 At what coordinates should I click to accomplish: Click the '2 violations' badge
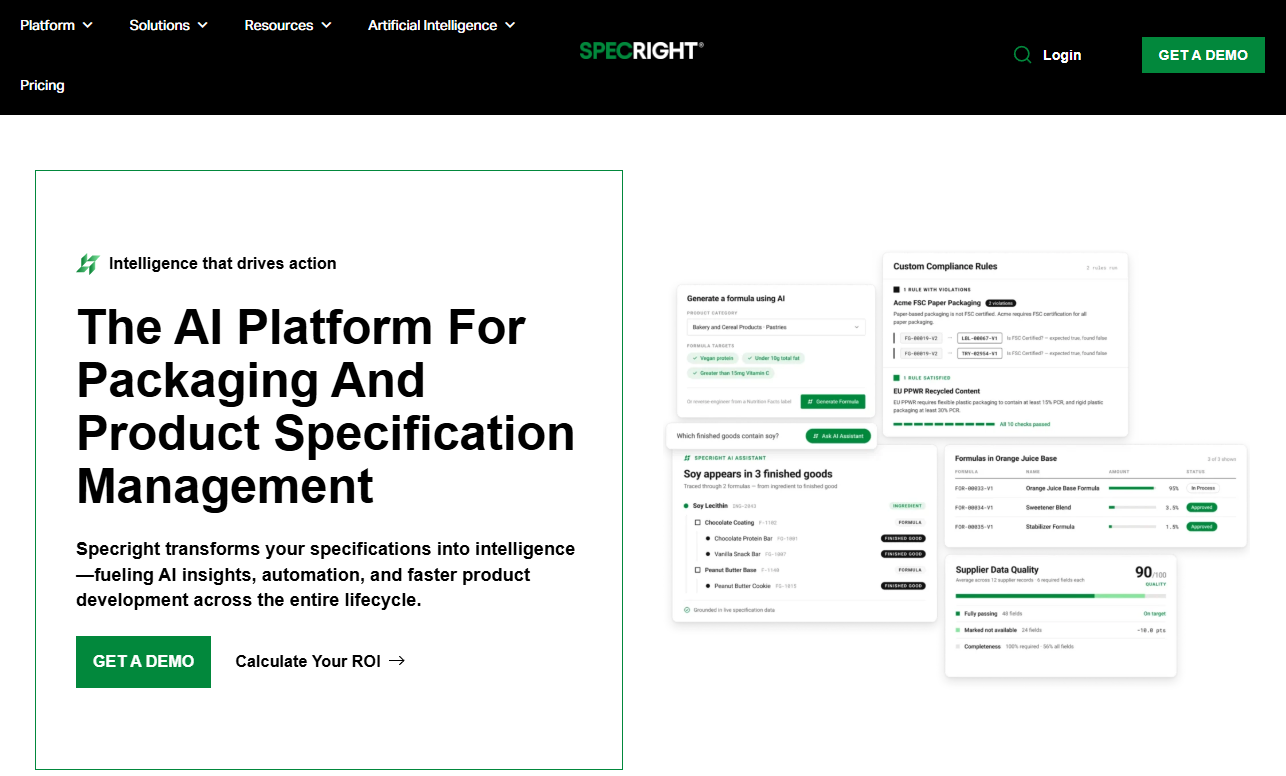[x=1001, y=302]
